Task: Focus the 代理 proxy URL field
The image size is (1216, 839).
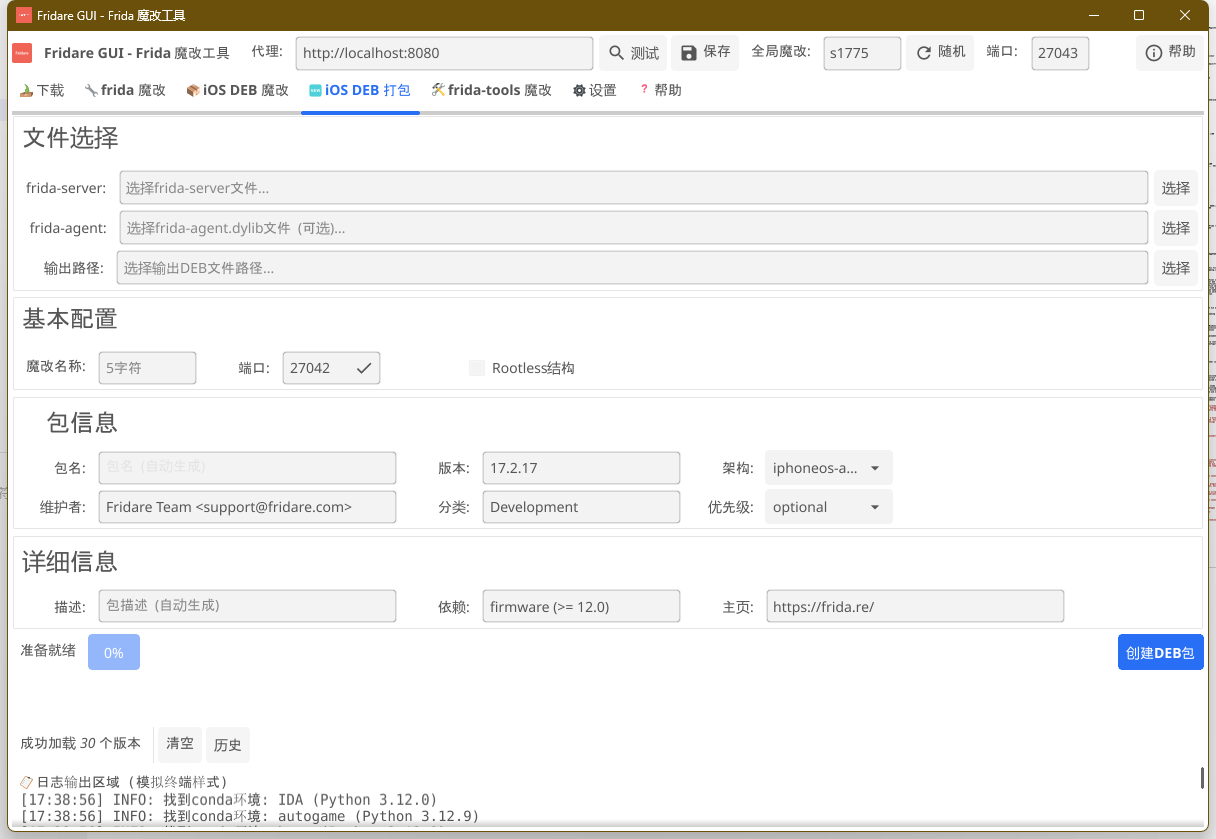Action: point(444,53)
